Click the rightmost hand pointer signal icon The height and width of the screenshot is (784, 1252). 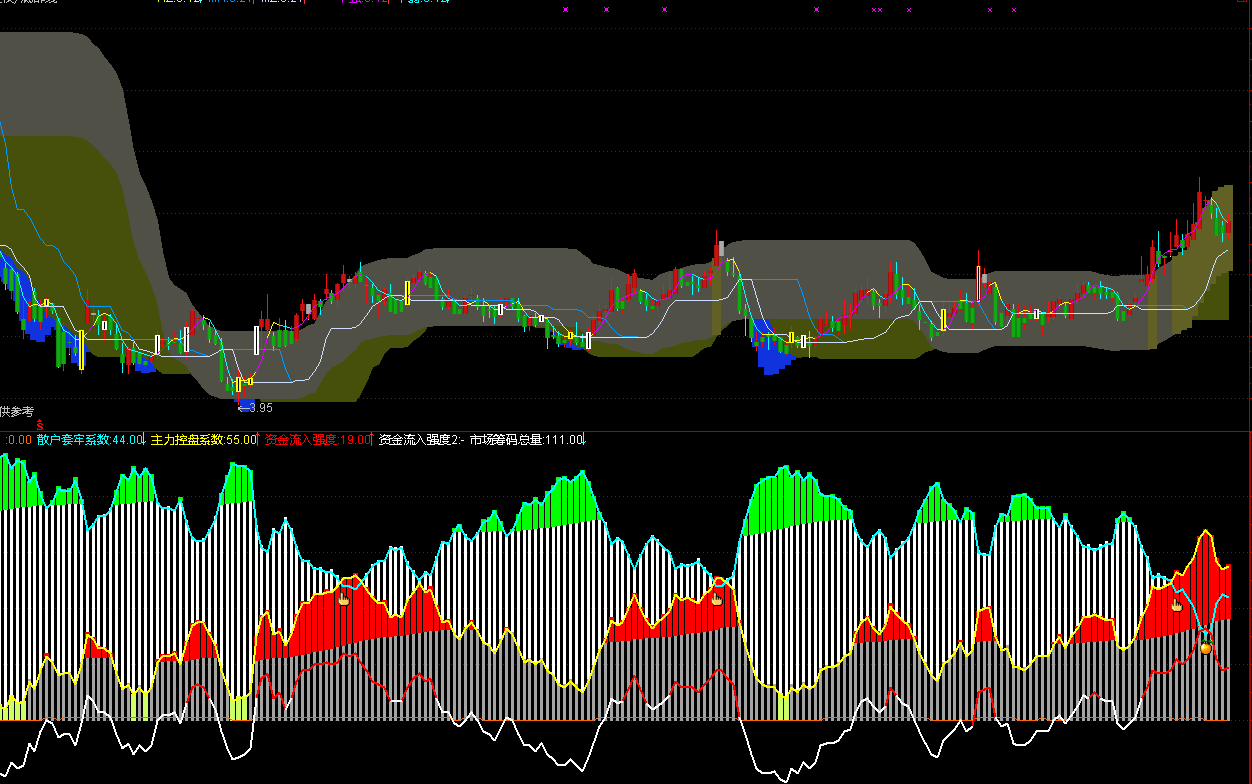point(1177,605)
